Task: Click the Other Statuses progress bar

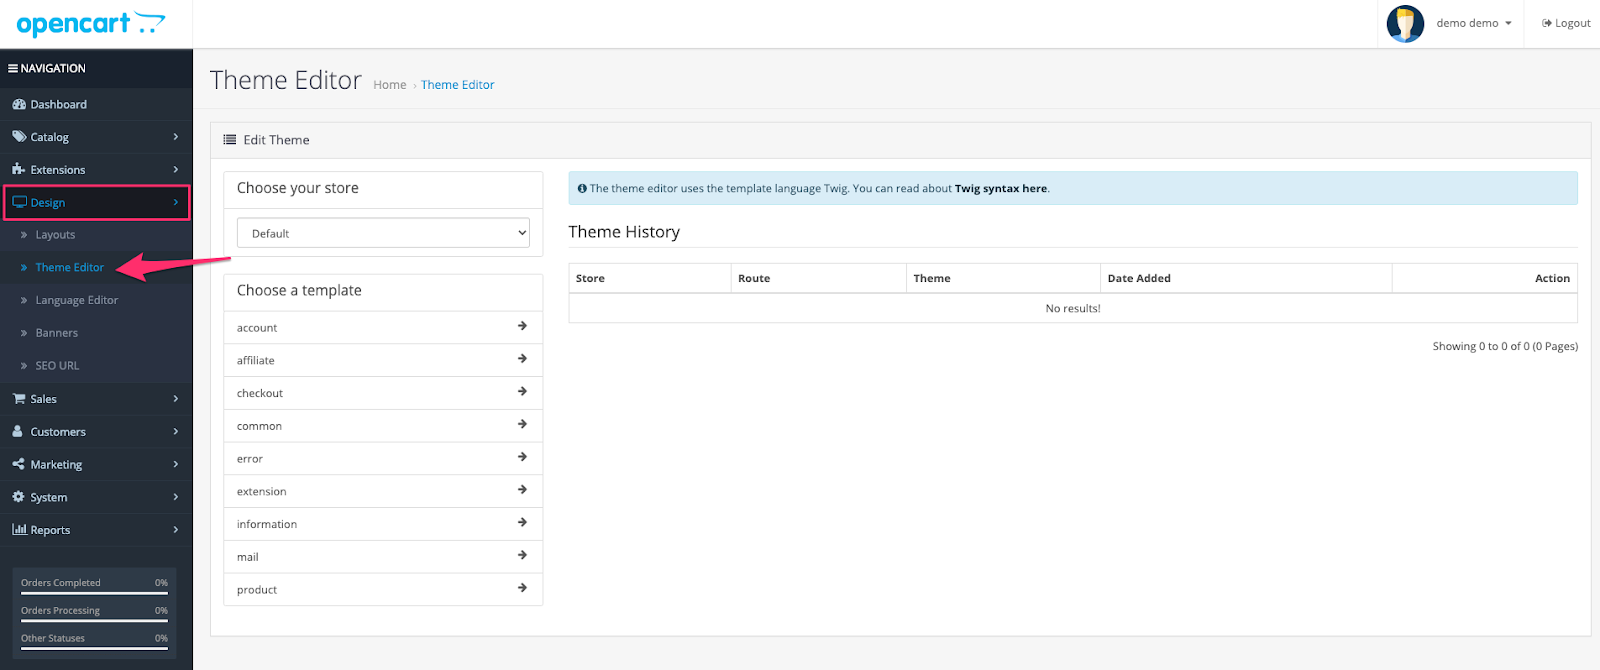Action: pyautogui.click(x=94, y=648)
